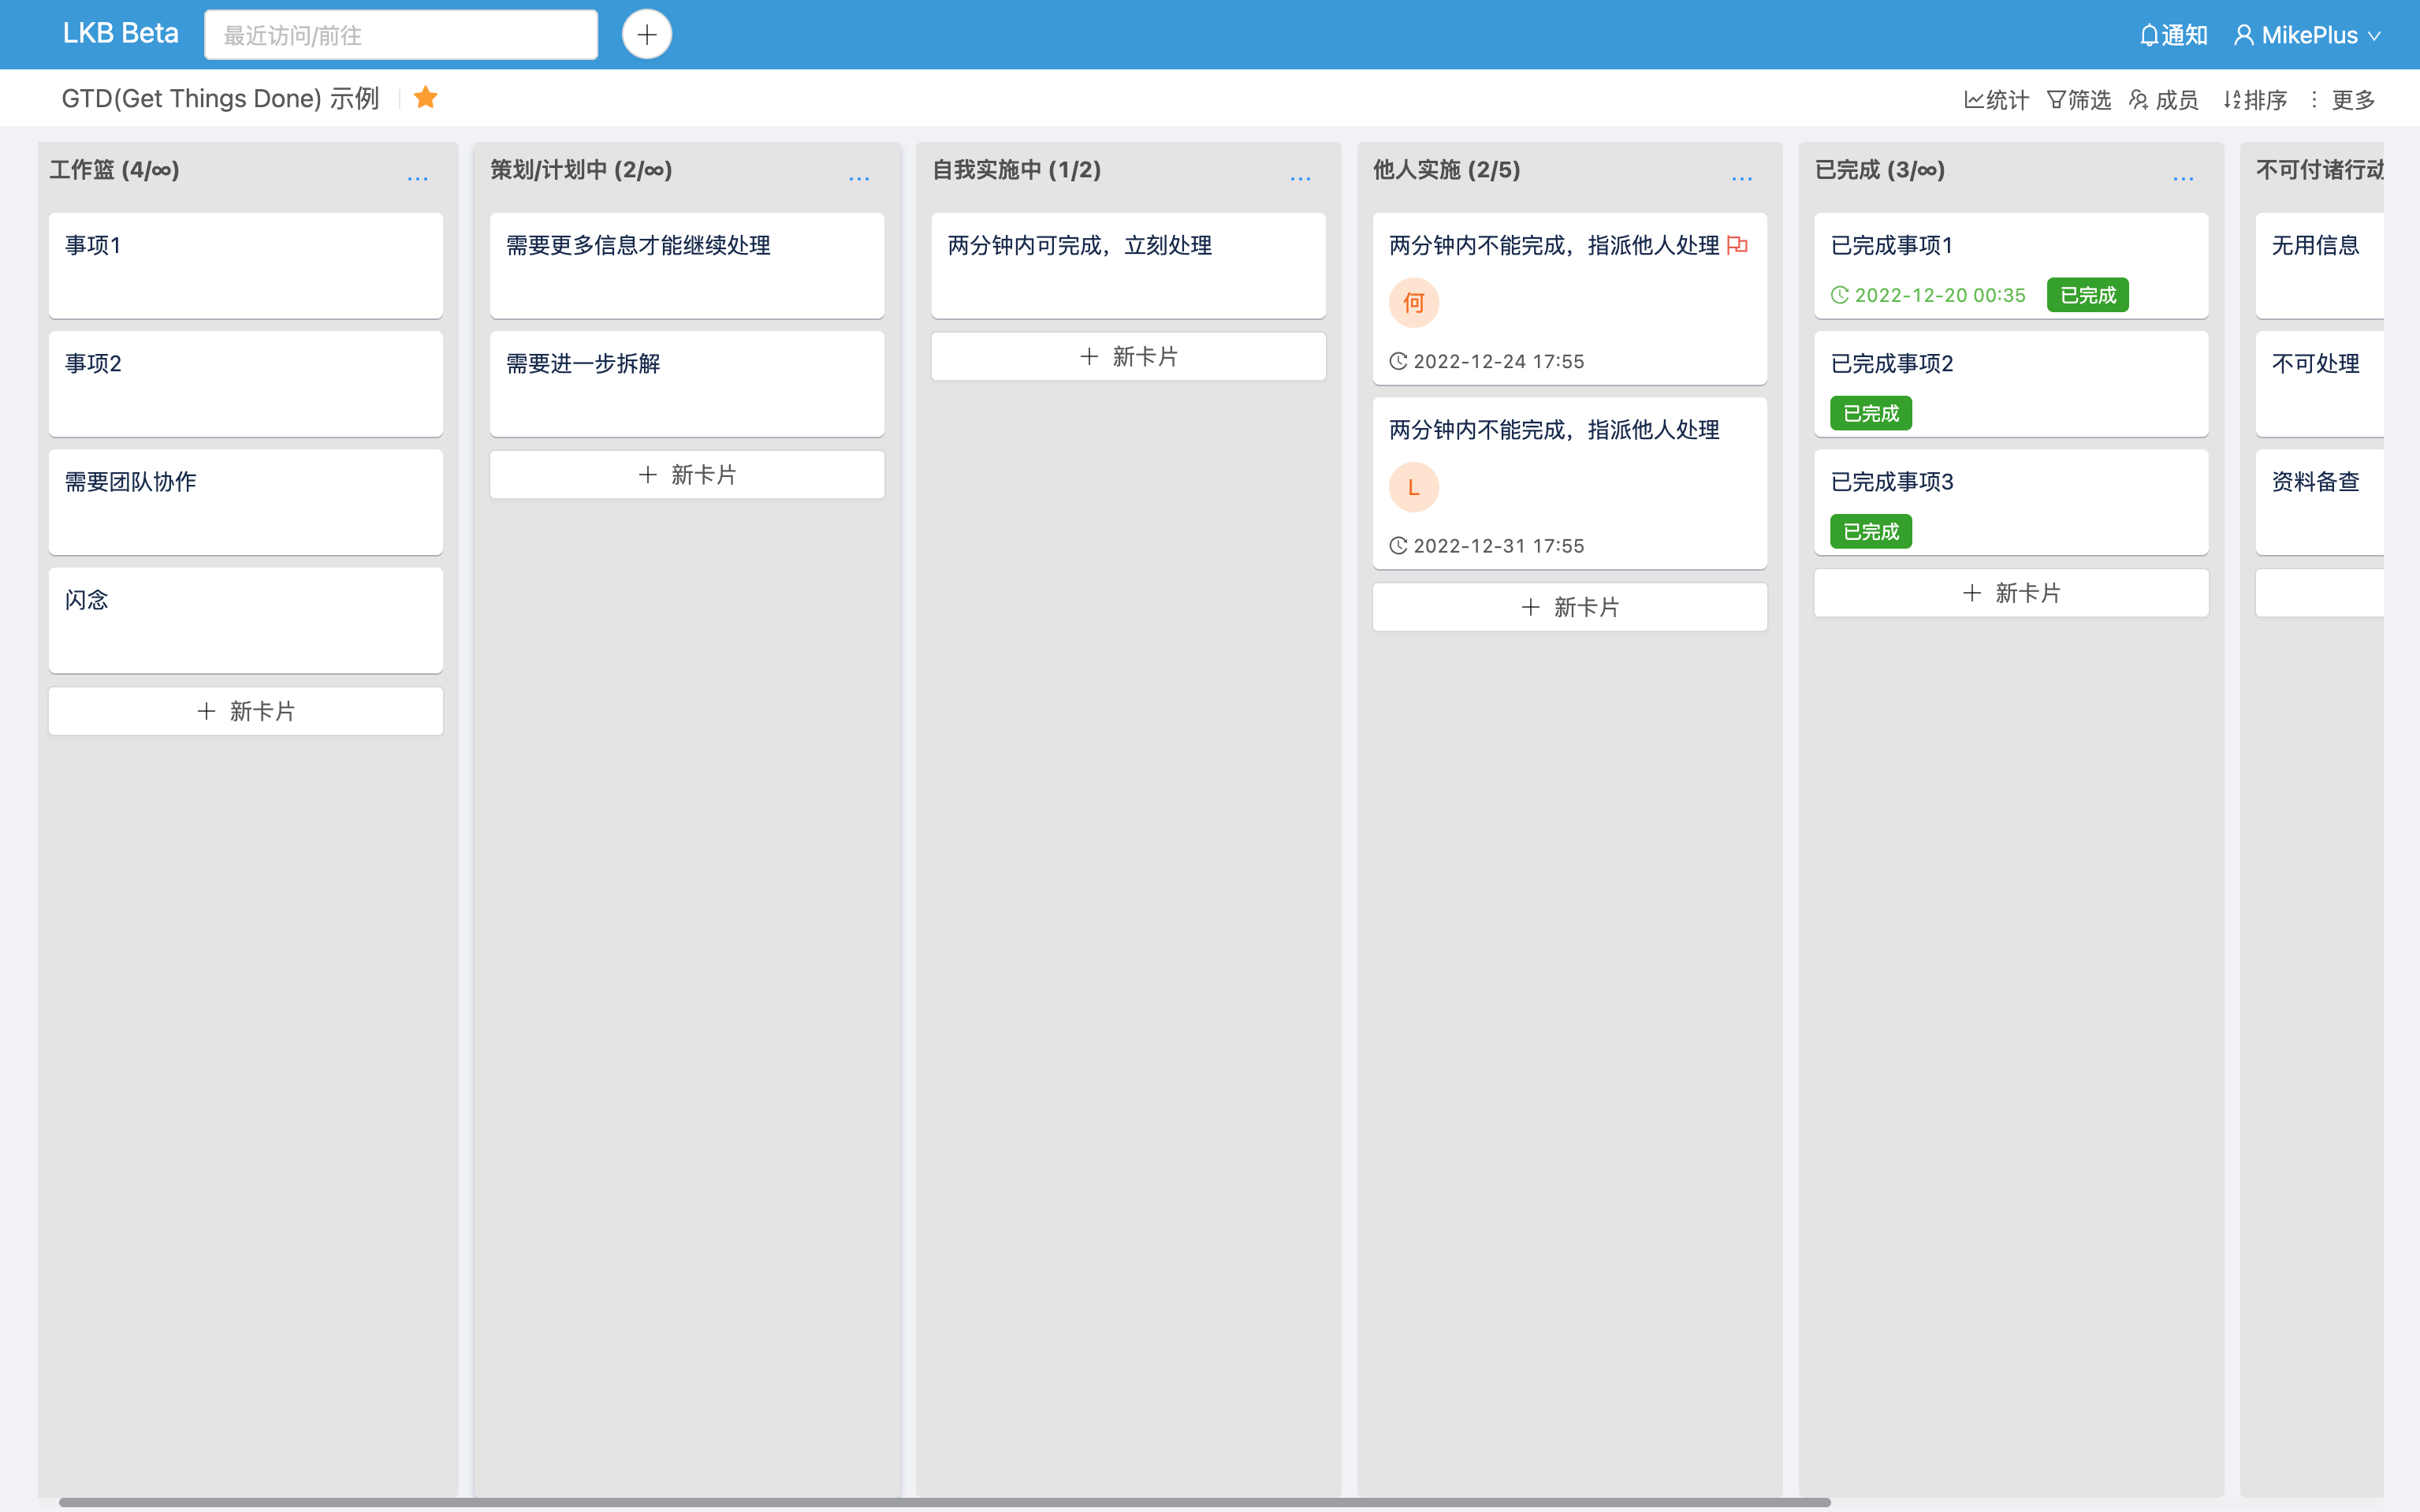Open the 他人实施 column options ellipsis

(1742, 178)
